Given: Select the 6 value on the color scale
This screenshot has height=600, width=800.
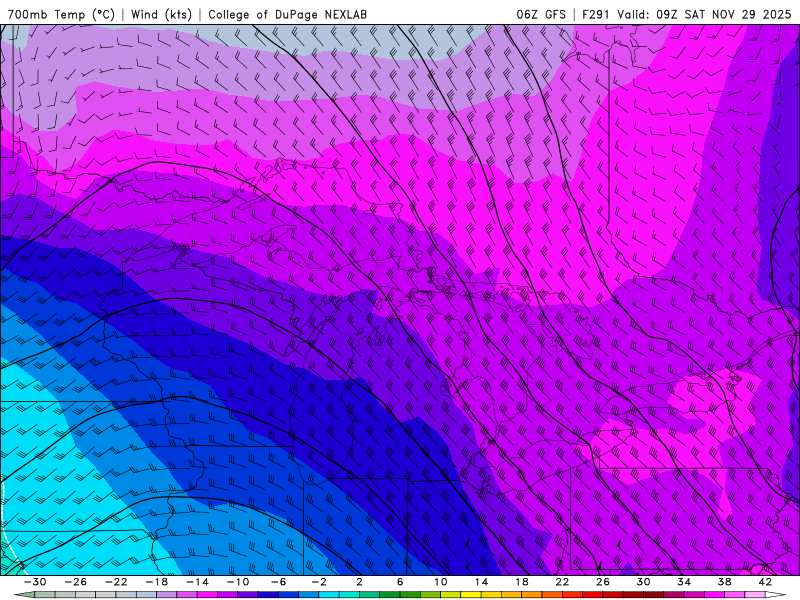Looking at the screenshot, I should coord(400,582).
